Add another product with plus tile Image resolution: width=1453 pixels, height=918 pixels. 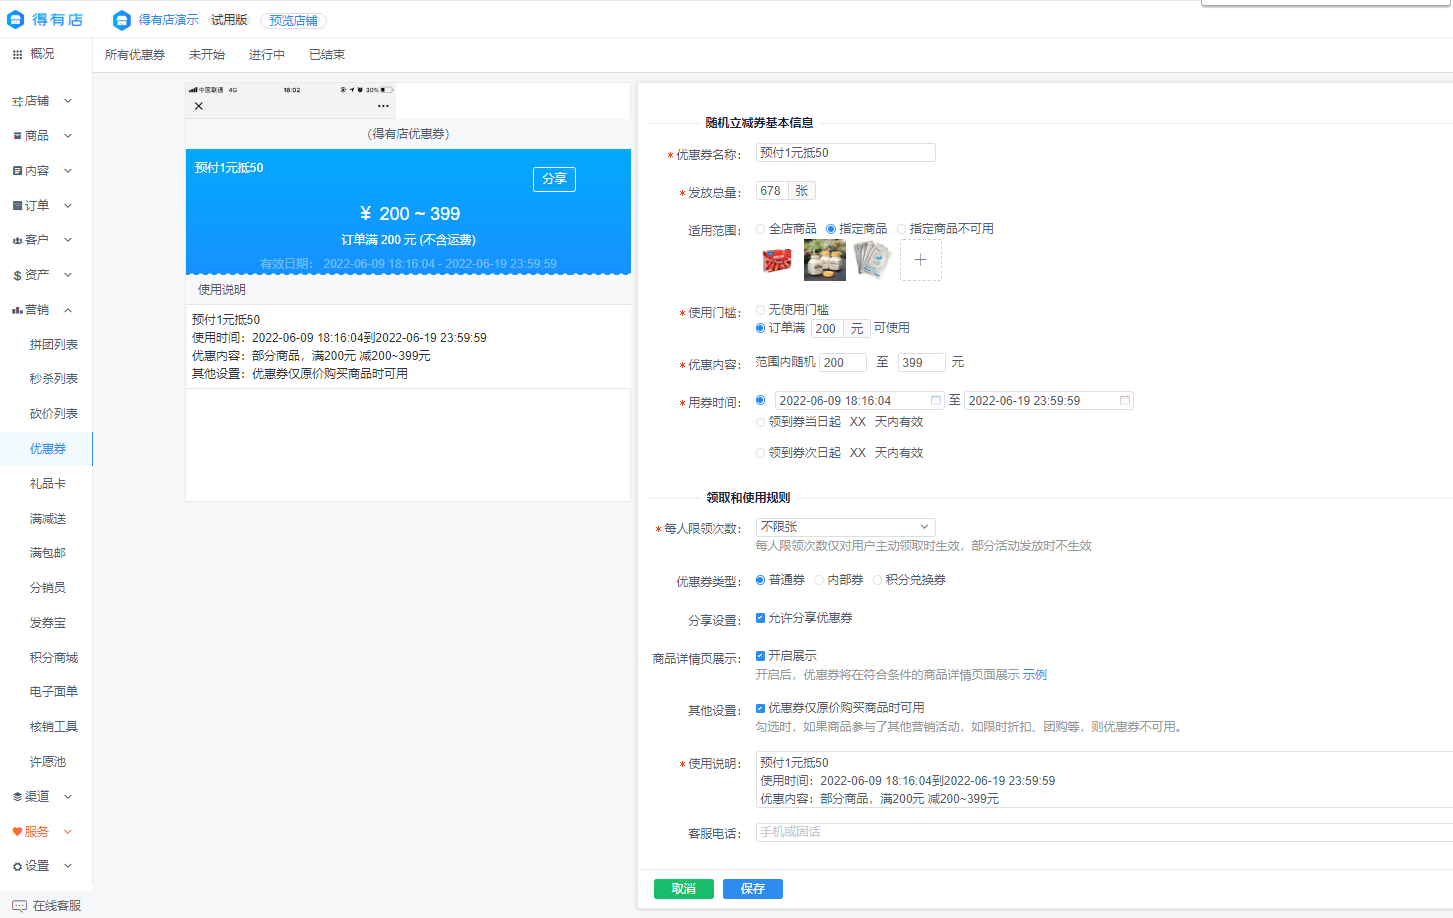tap(921, 260)
